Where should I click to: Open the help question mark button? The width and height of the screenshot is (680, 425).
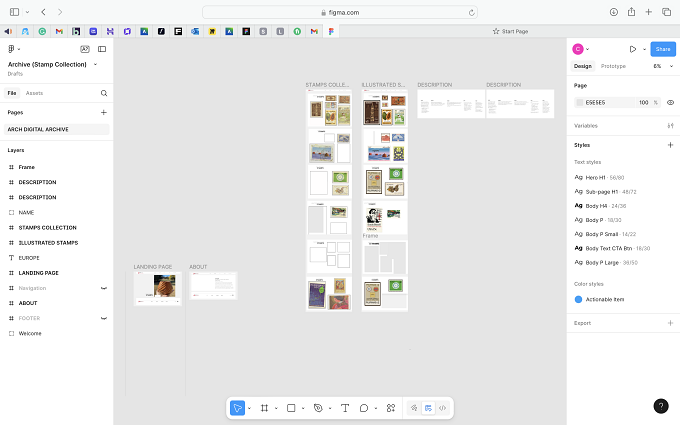[661, 406]
